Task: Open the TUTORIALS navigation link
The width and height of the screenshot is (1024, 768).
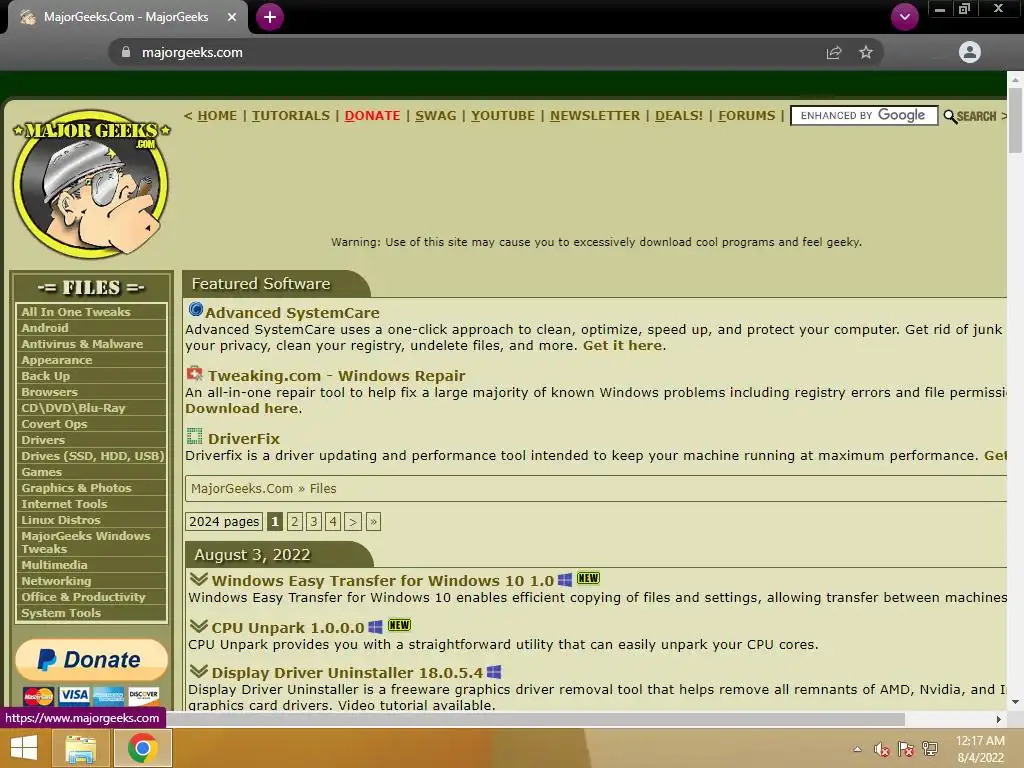Action: (291, 116)
